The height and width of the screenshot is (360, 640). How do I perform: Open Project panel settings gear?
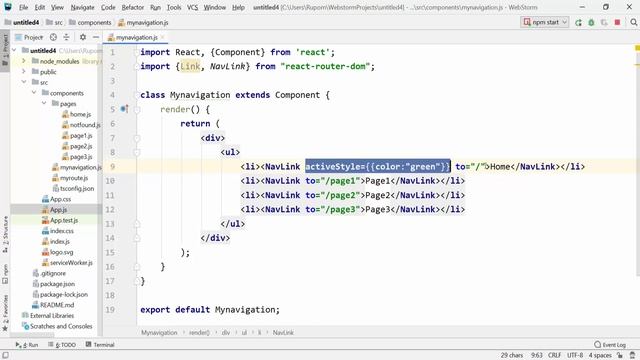(83, 37)
